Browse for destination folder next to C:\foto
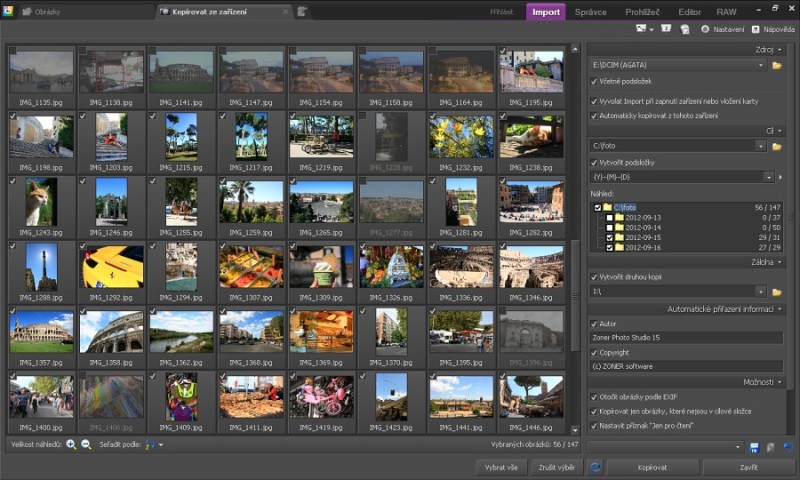800x480 pixels. coord(776,146)
